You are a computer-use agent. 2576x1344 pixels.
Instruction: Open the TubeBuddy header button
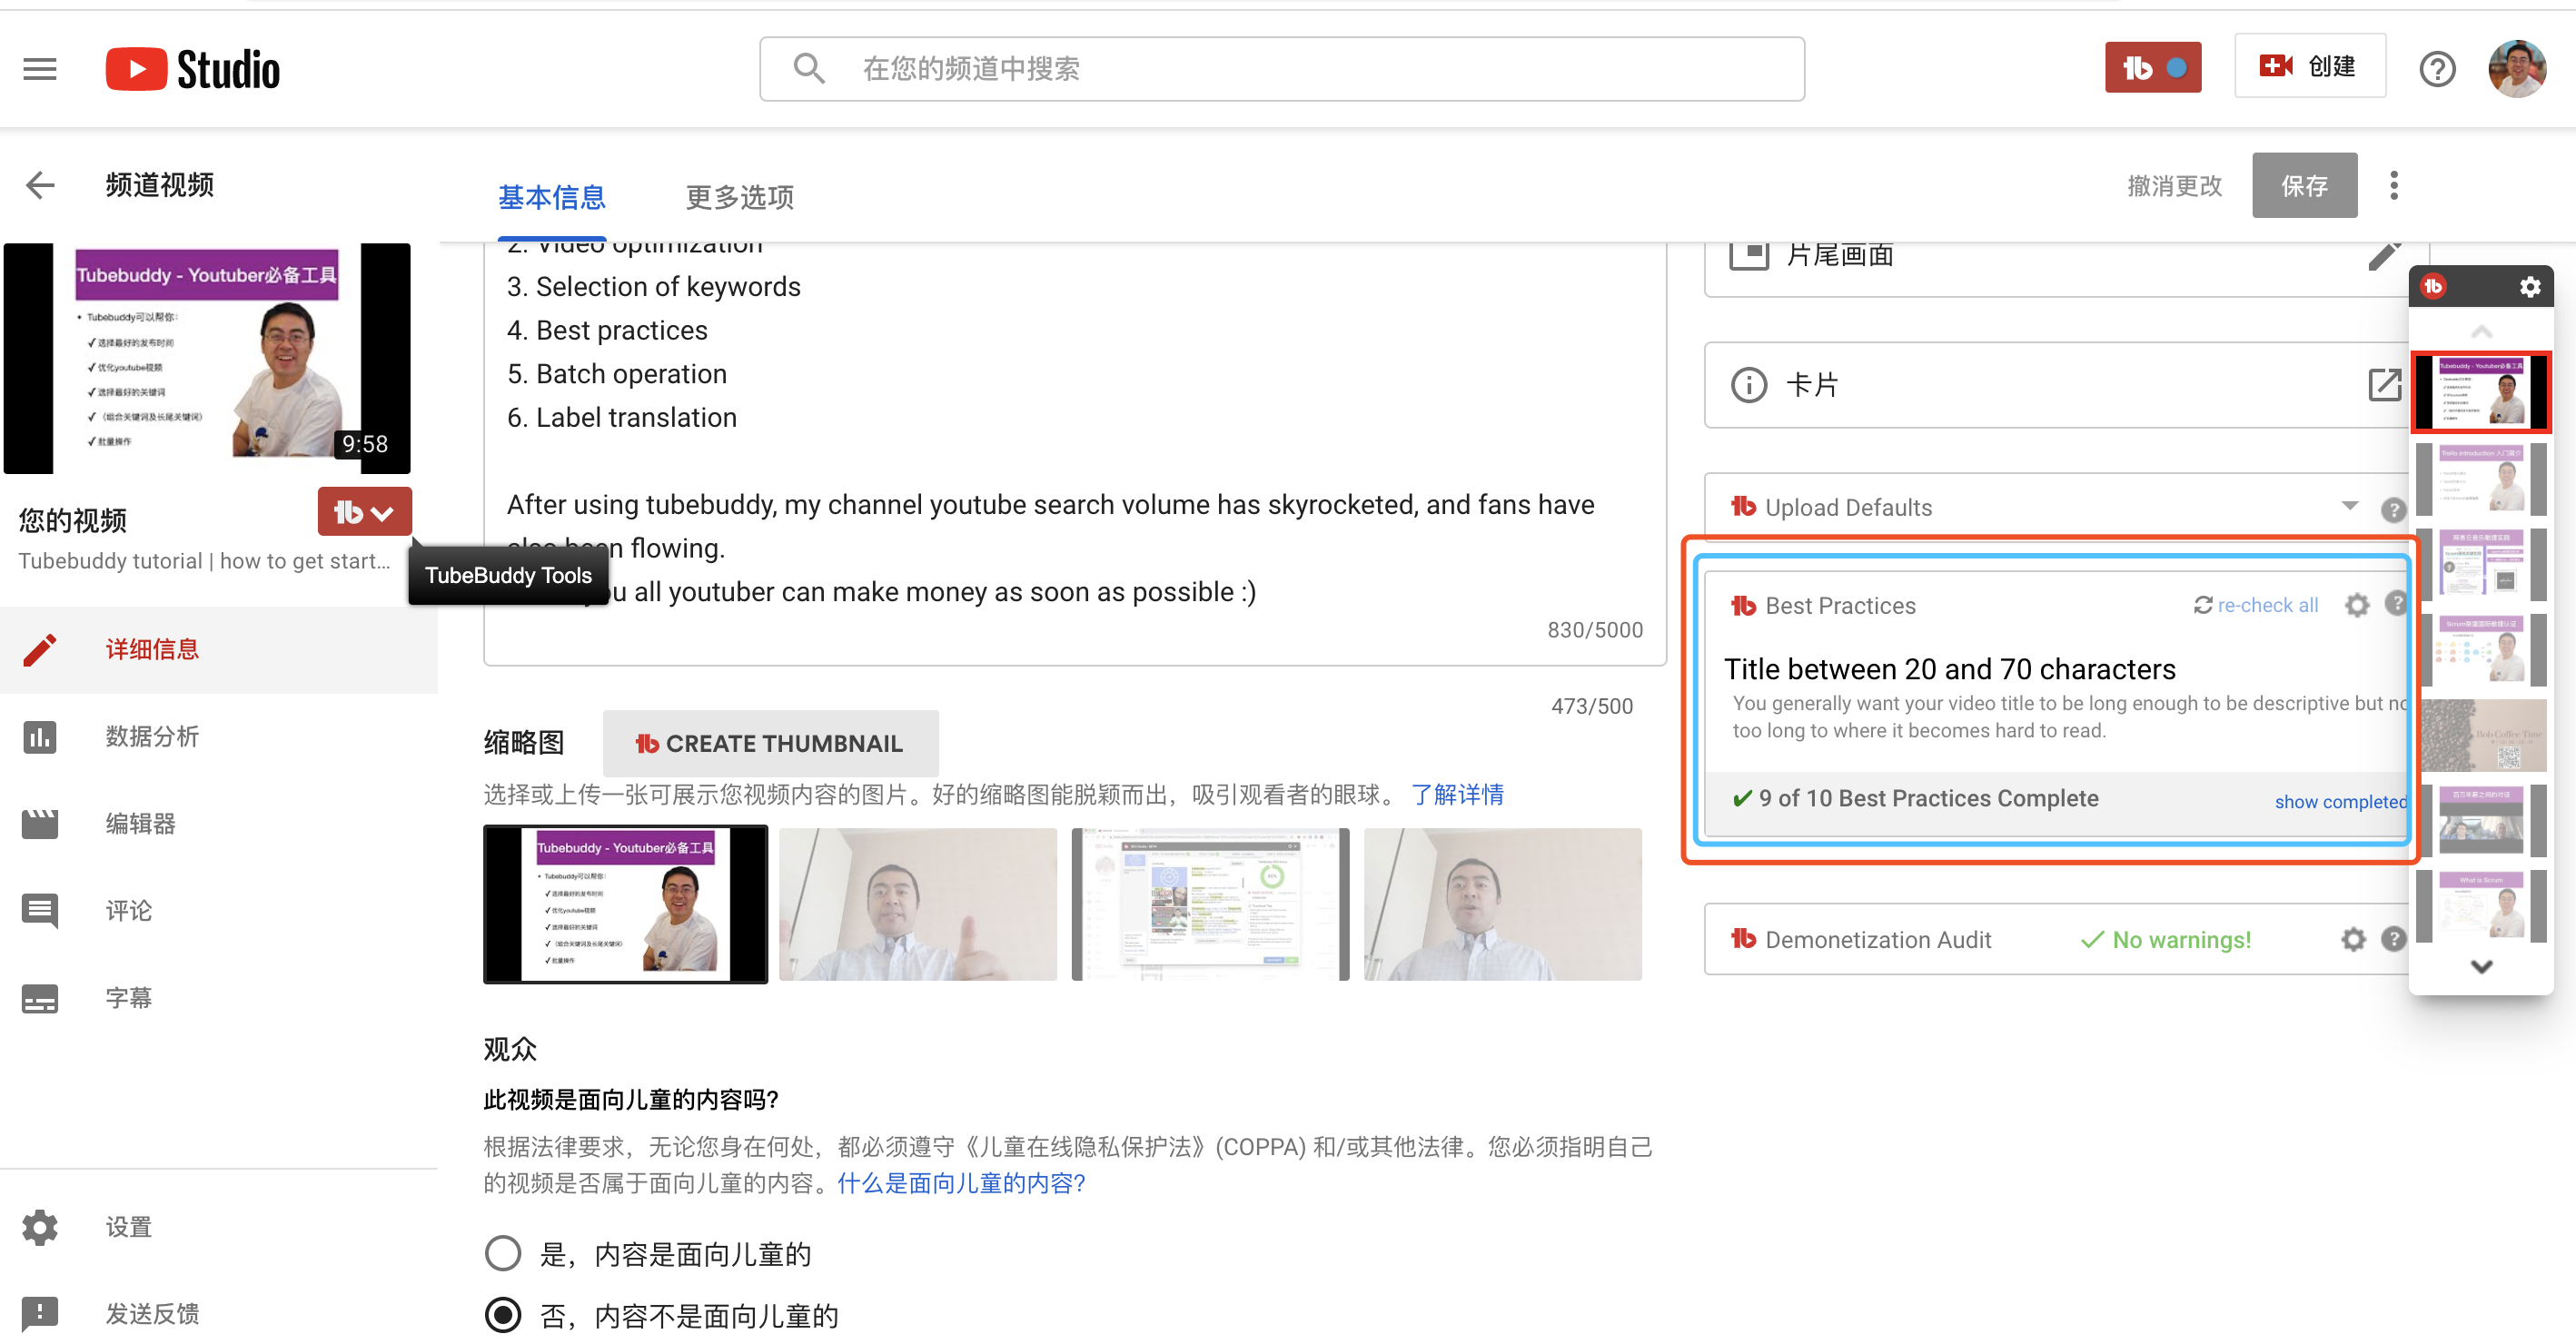coord(2152,67)
